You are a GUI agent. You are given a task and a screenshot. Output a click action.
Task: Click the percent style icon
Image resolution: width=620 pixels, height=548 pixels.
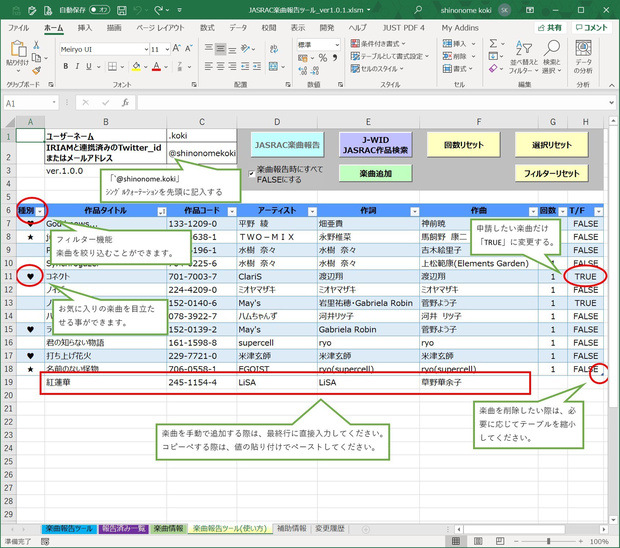[x=323, y=58]
